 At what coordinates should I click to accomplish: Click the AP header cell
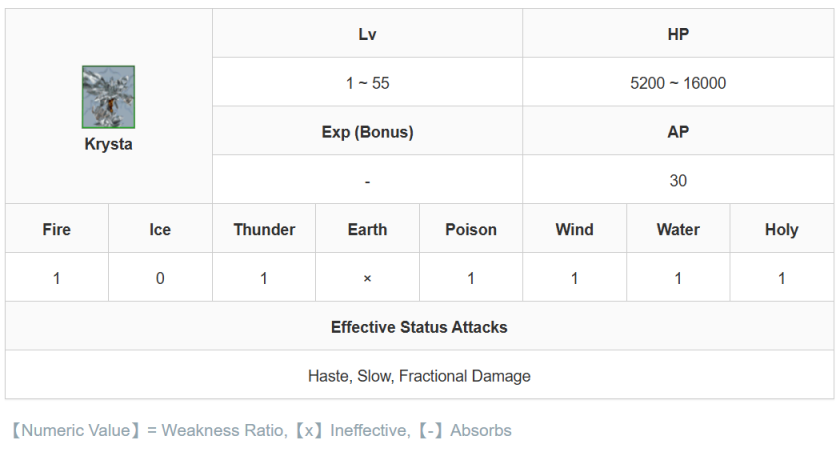678,132
